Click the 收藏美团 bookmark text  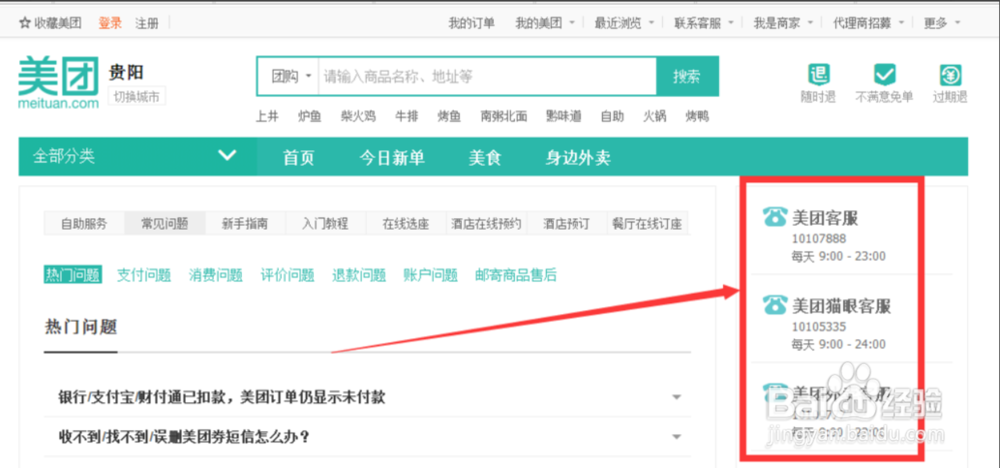[58, 24]
